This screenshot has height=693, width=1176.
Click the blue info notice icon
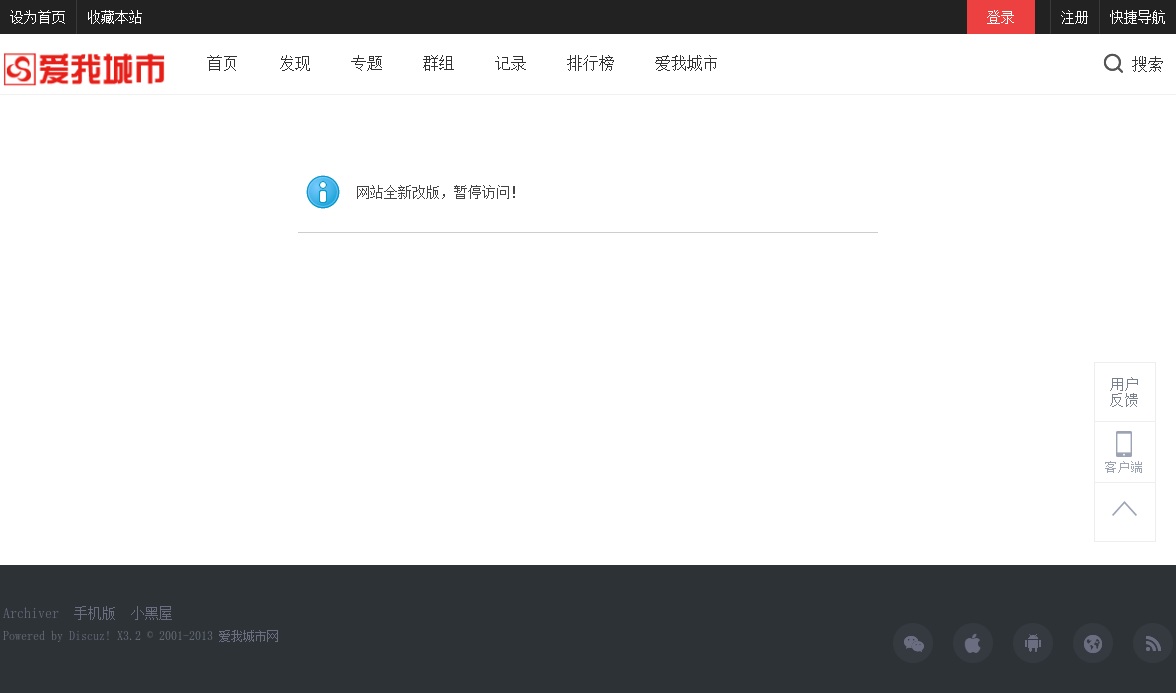pyautogui.click(x=323, y=192)
